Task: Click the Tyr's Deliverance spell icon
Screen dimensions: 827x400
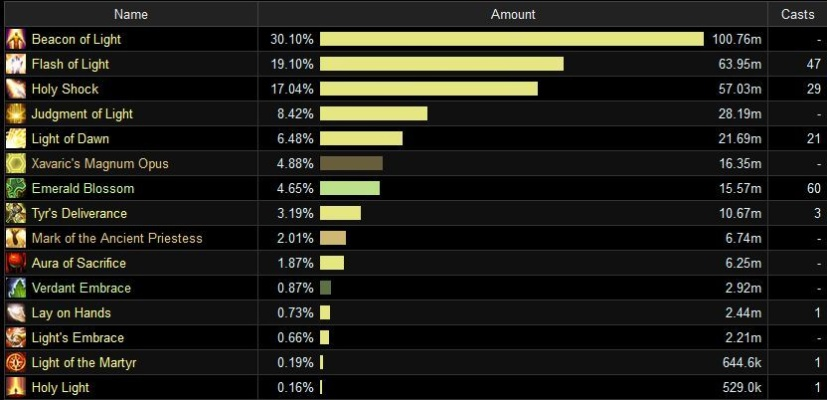Action: point(16,214)
